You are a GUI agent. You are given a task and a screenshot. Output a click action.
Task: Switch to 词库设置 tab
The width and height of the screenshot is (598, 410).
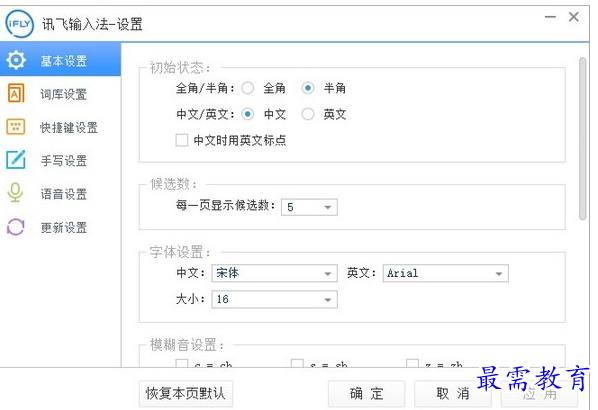point(60,94)
